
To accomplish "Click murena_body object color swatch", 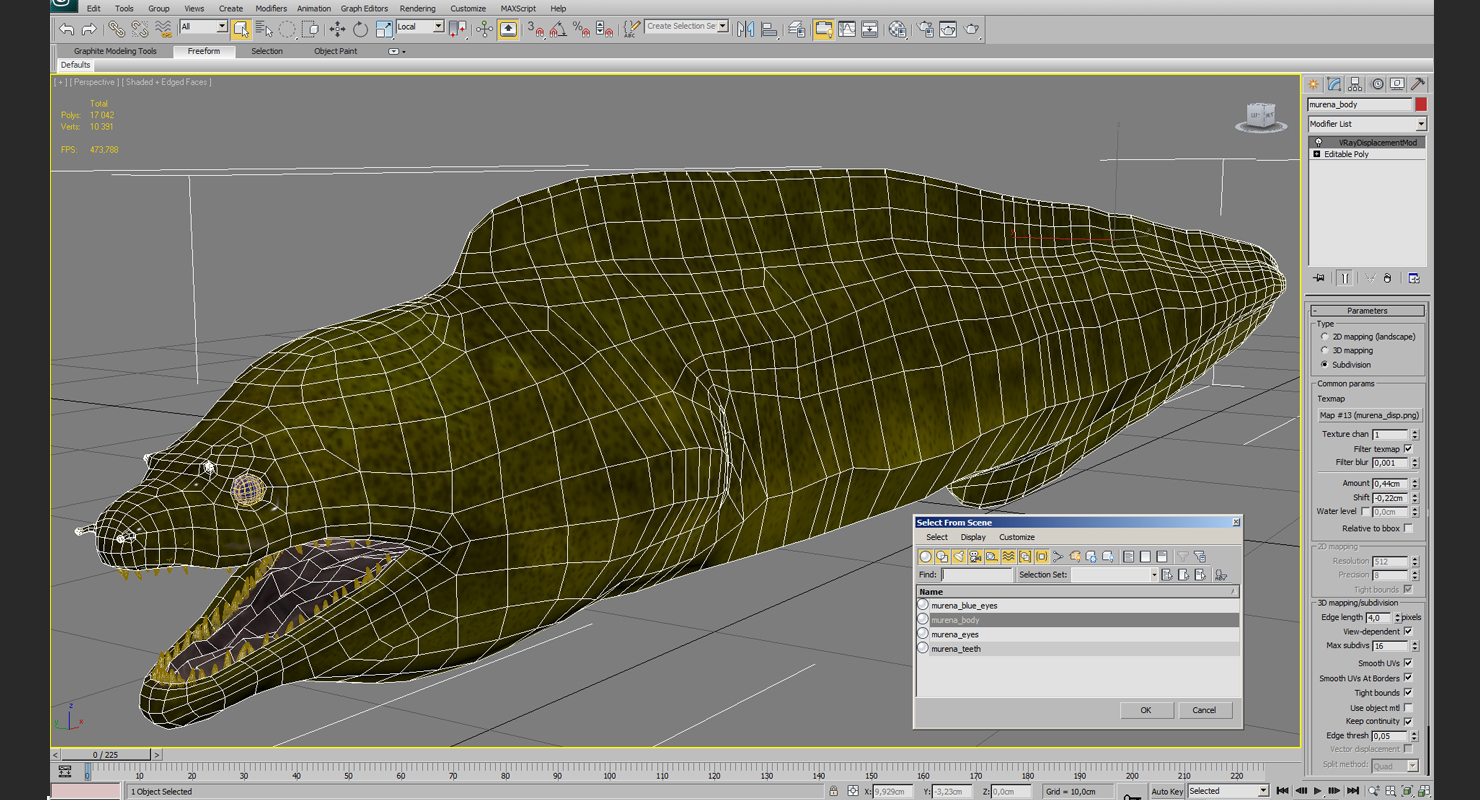I will (x=1420, y=104).
